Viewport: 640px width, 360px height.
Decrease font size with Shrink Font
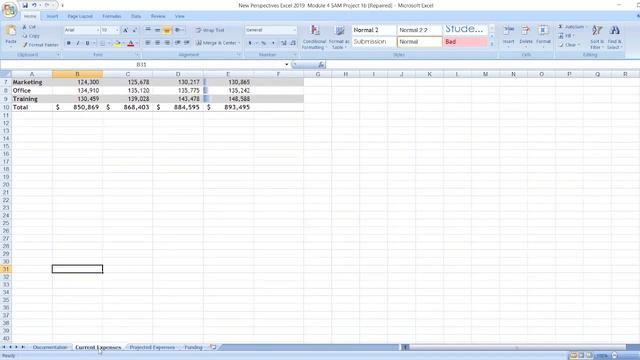coord(135,30)
